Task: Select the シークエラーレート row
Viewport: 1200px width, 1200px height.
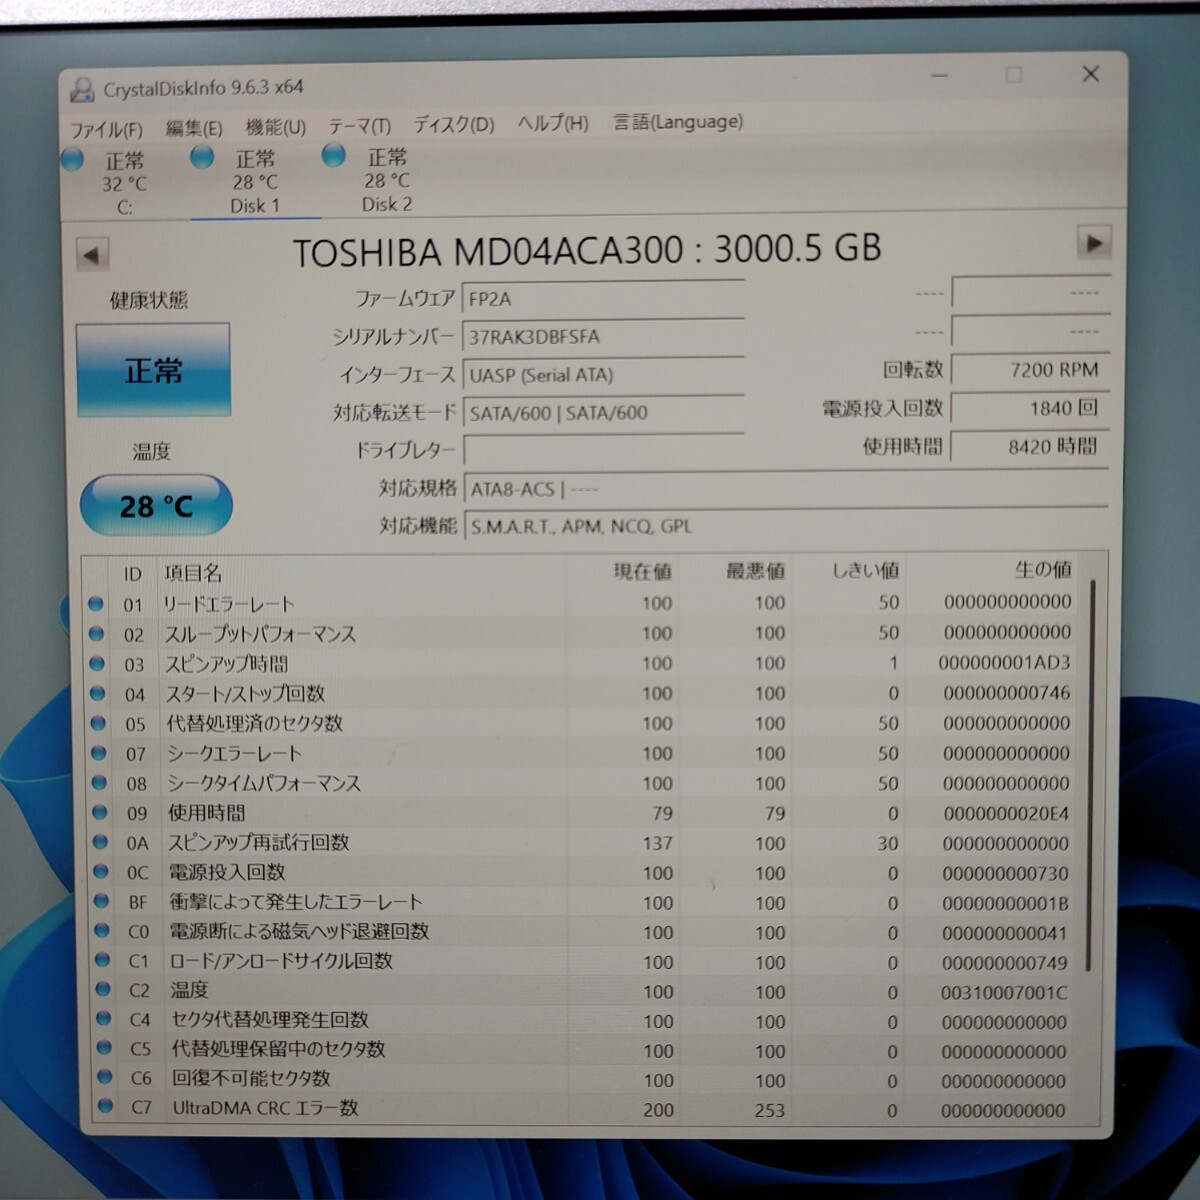Action: point(585,753)
